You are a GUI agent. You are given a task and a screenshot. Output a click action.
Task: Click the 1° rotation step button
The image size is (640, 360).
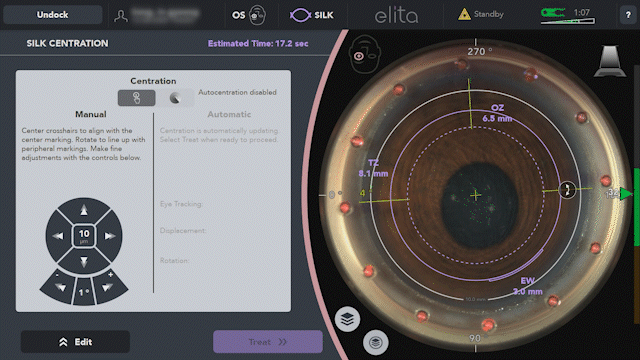pyautogui.click(x=84, y=291)
